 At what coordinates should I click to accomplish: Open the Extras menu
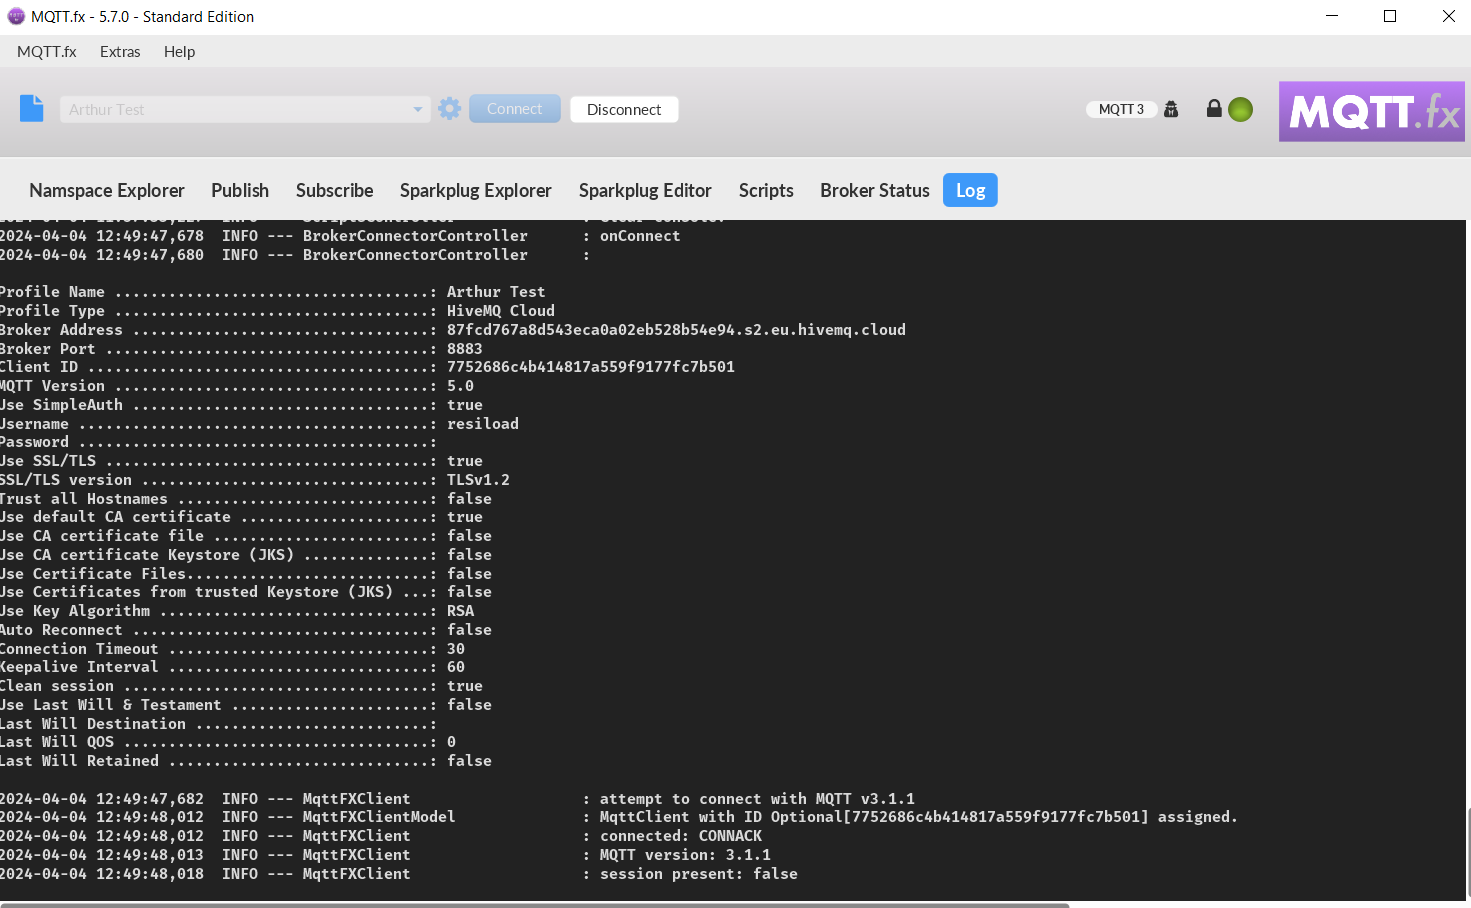(x=120, y=52)
